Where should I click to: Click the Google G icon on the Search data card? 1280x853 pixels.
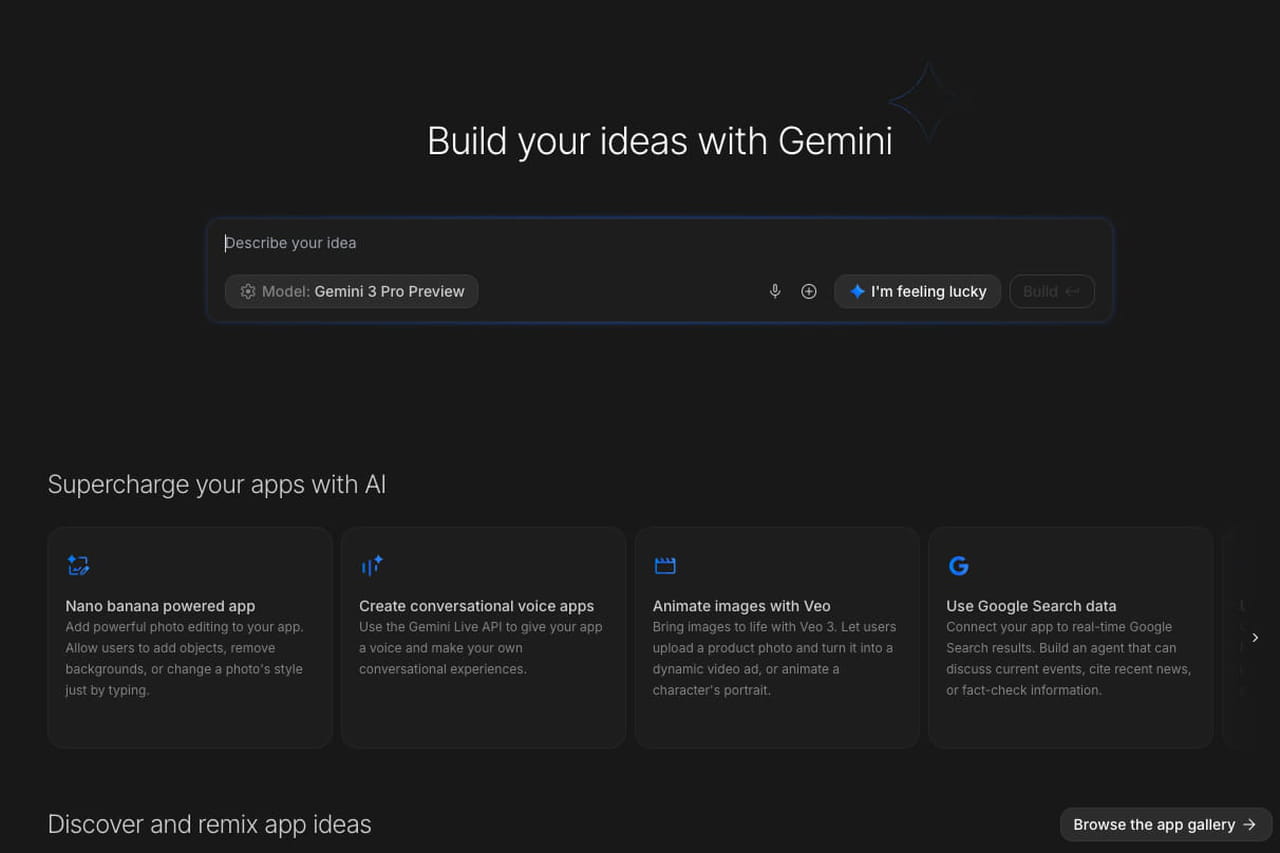click(958, 565)
